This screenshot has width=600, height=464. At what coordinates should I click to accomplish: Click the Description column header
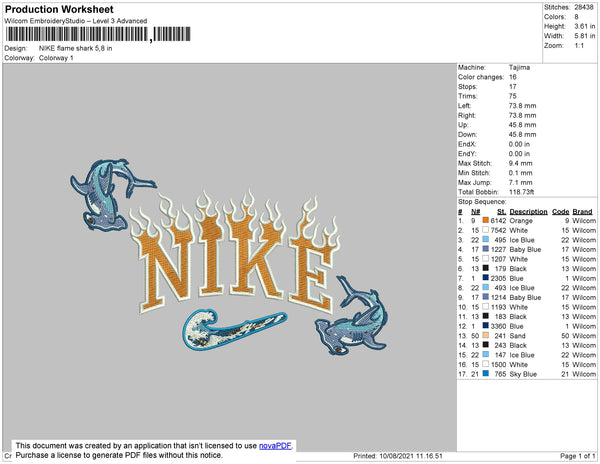[528, 212]
